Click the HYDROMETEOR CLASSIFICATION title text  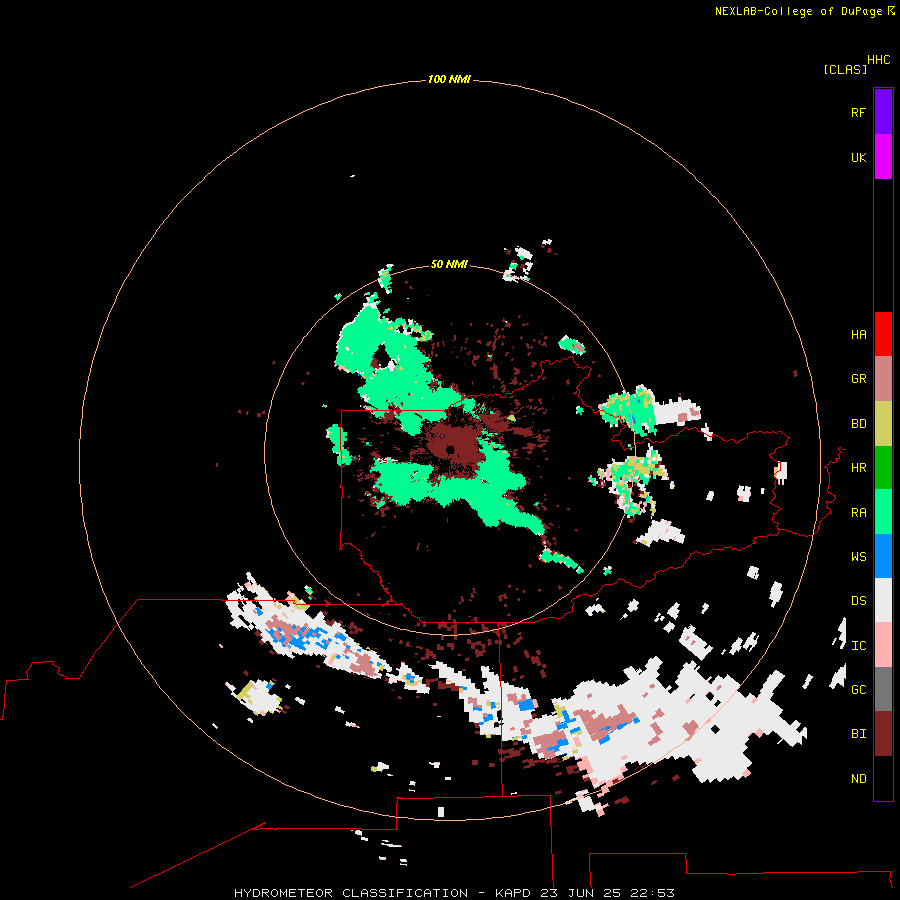351,893
